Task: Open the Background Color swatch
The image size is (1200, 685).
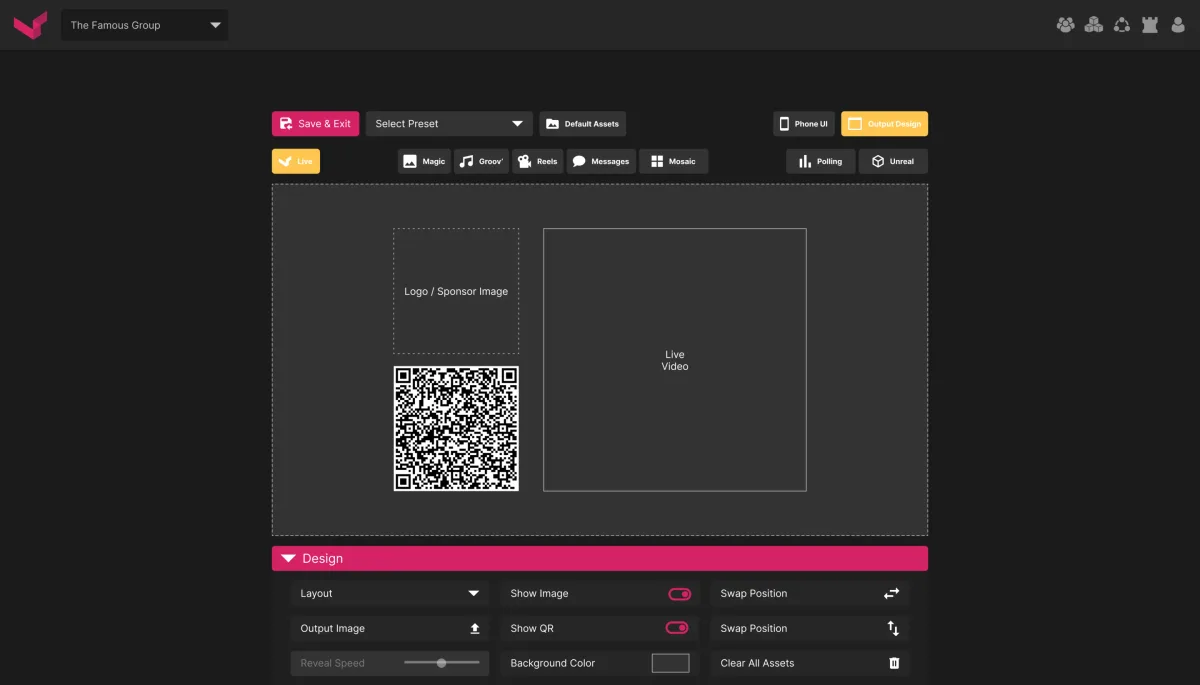Action: (670, 663)
